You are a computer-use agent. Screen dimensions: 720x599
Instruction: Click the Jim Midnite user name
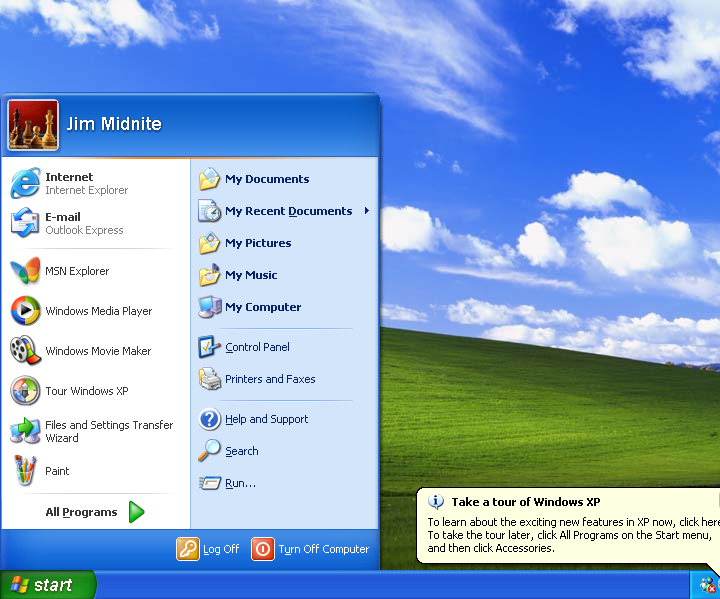pos(114,124)
